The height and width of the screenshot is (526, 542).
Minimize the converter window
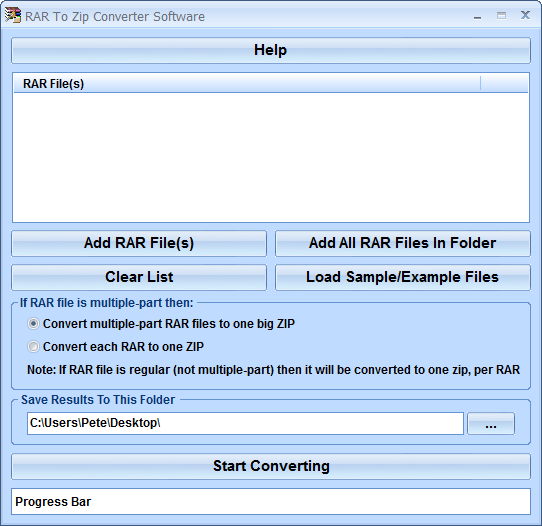(x=477, y=16)
